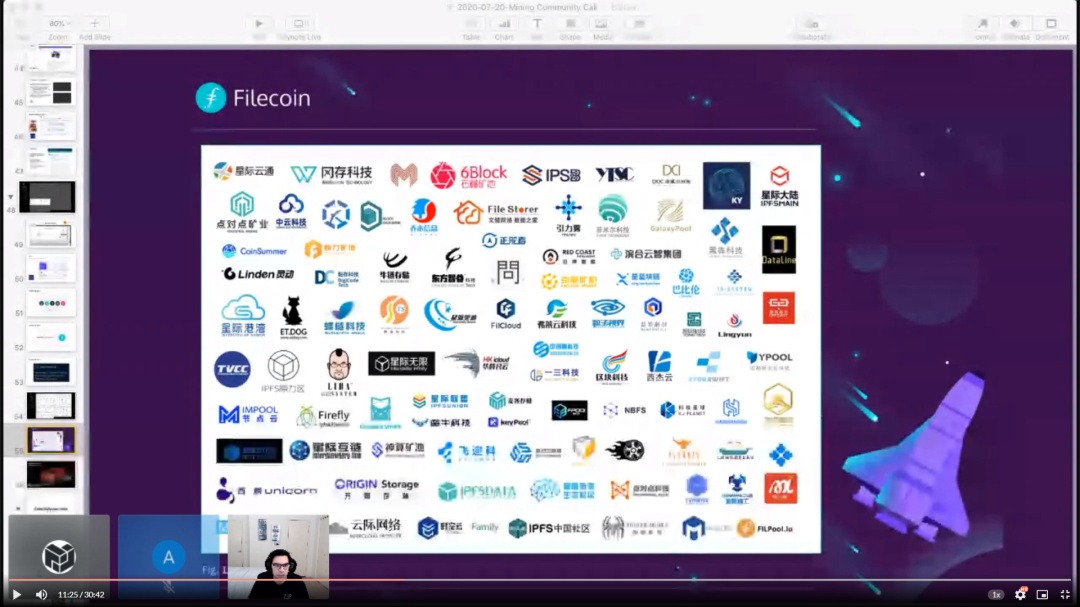Click the FilCloud logo

tap(506, 313)
